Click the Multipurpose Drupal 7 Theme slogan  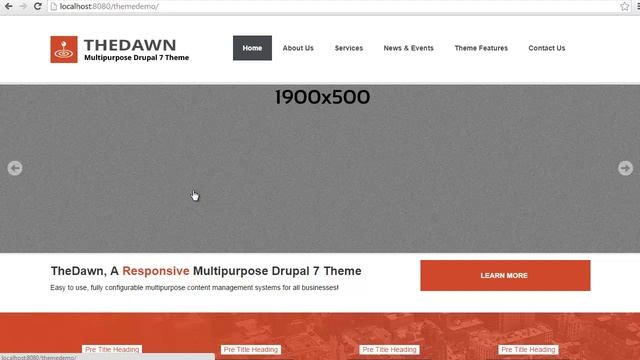[x=136, y=58]
